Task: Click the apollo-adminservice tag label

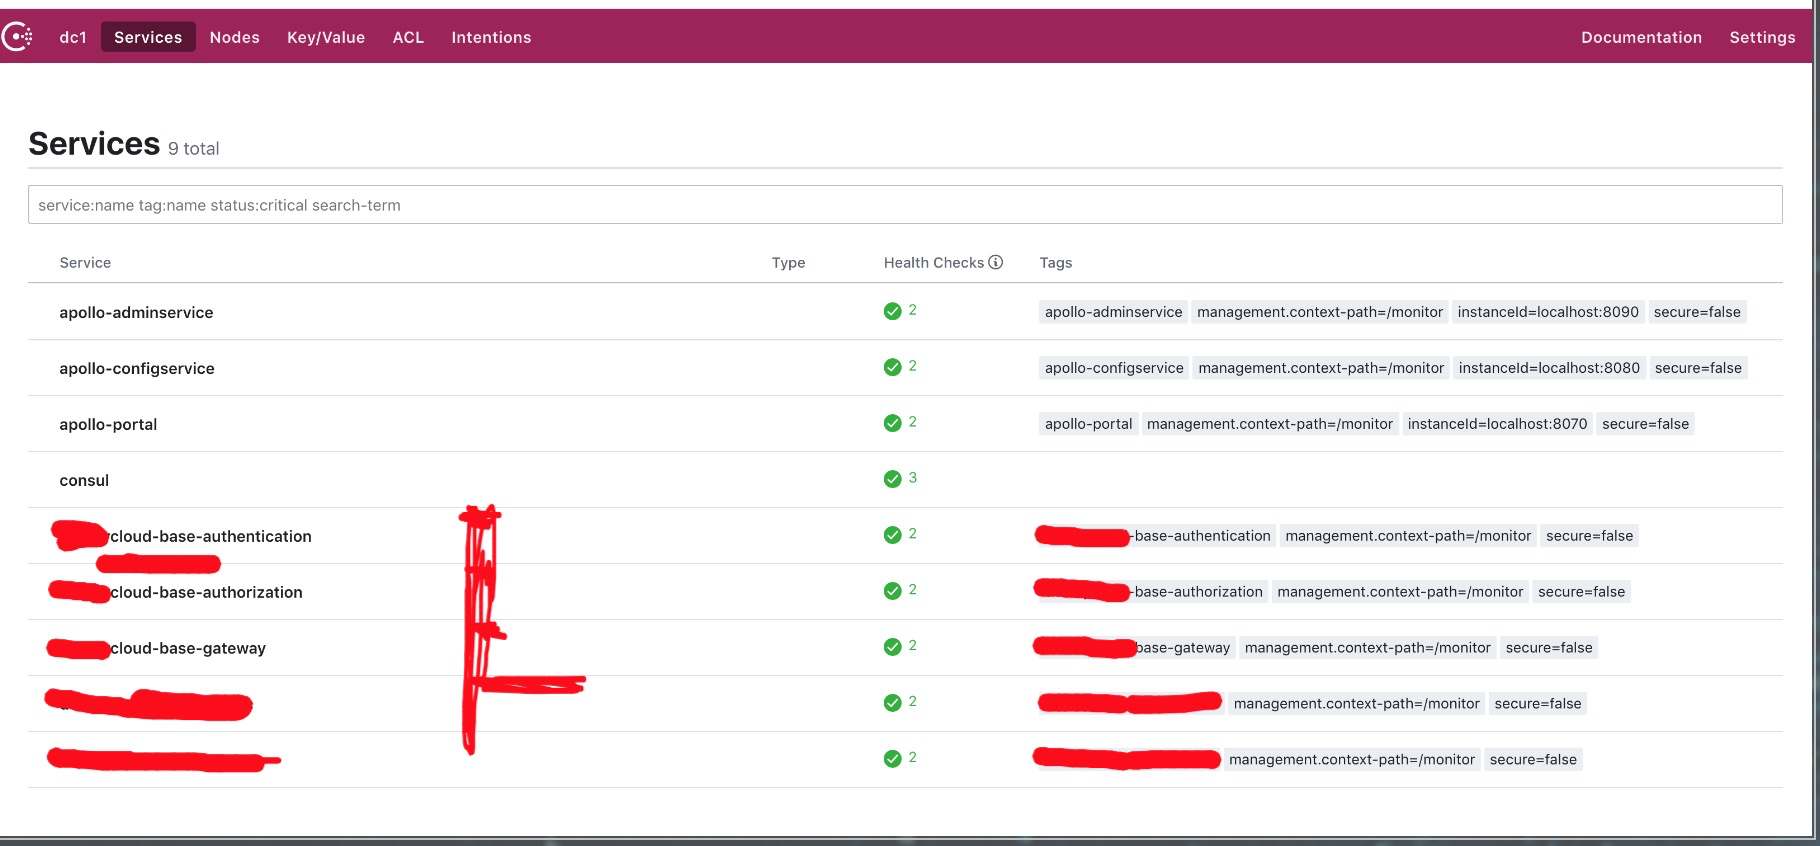Action: pos(1113,312)
